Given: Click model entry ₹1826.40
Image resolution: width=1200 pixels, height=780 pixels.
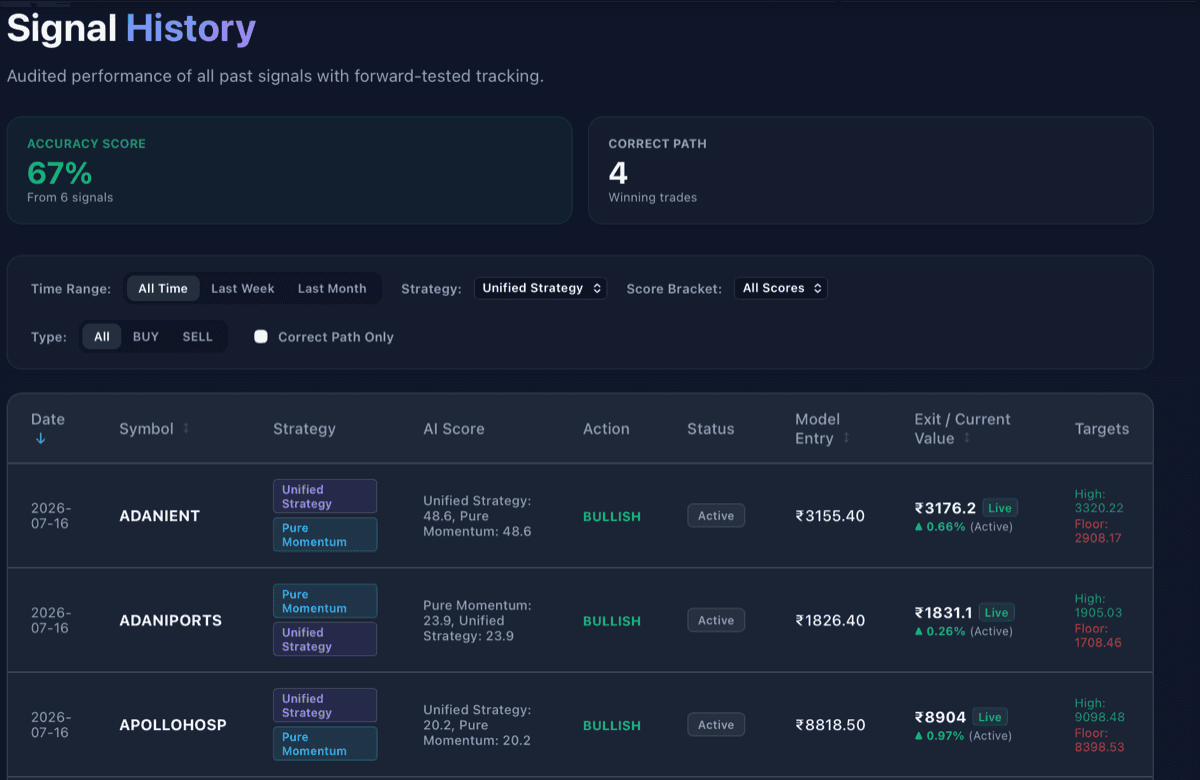Looking at the screenshot, I should 830,620.
